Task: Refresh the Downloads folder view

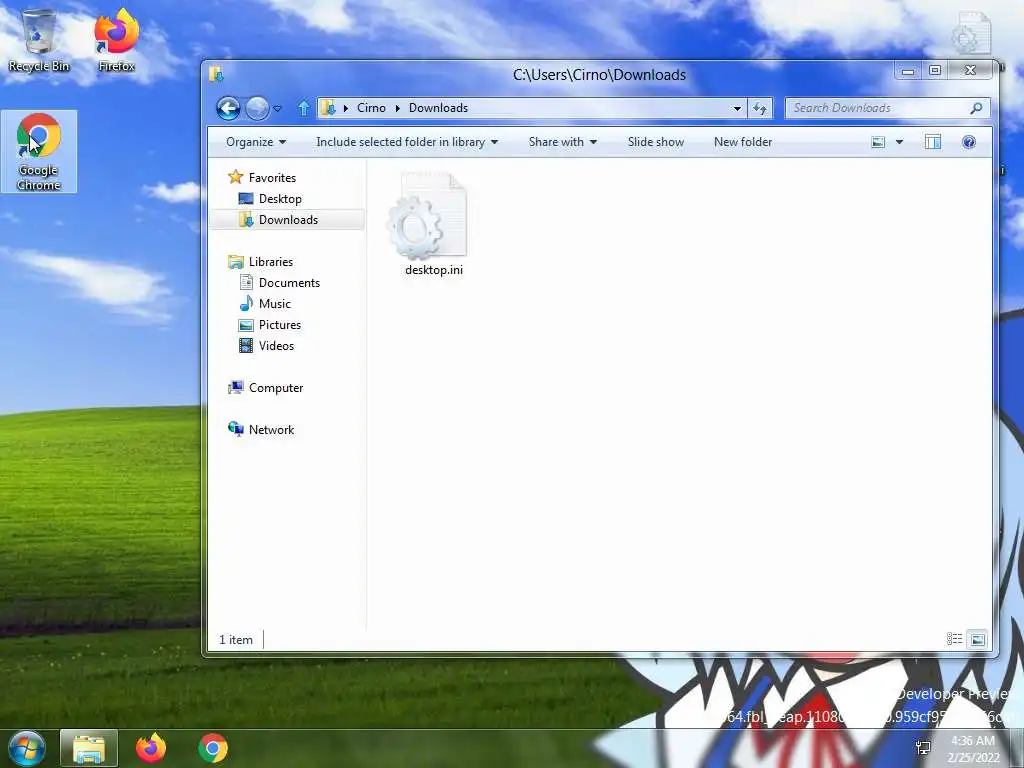Action: pos(760,108)
